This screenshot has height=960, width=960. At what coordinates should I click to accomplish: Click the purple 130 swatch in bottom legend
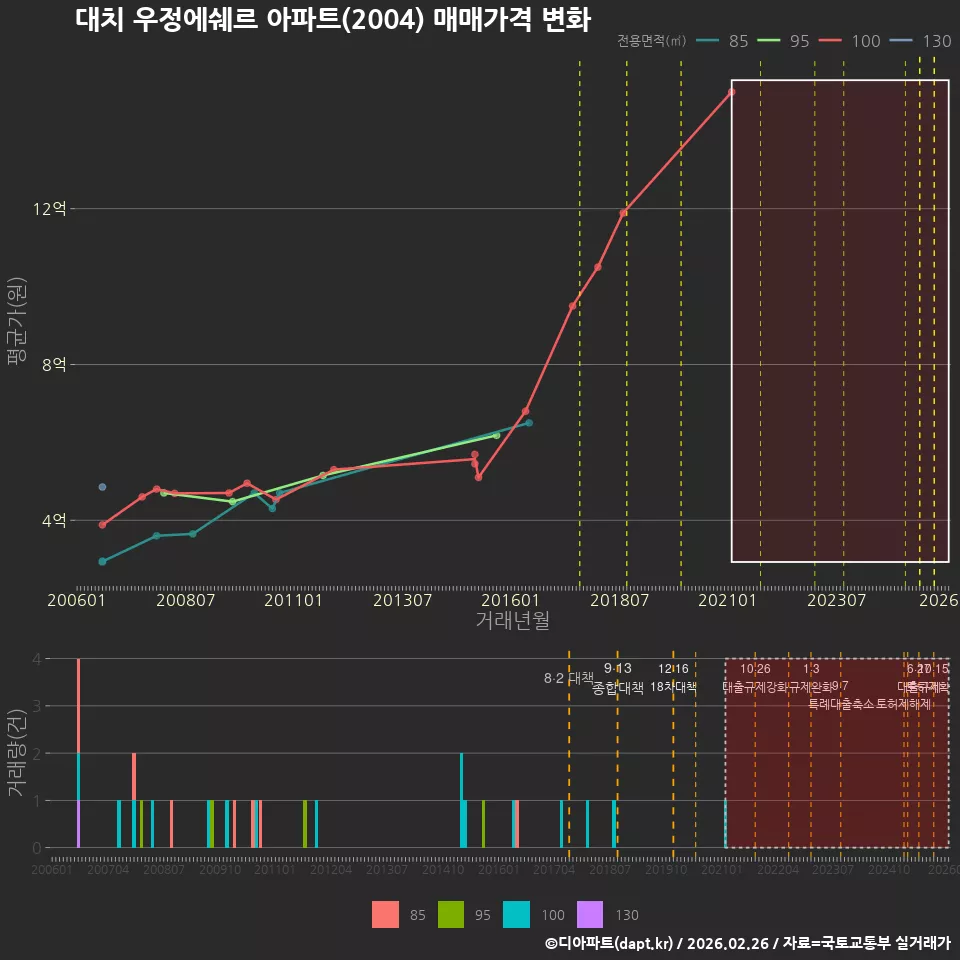tap(590, 914)
